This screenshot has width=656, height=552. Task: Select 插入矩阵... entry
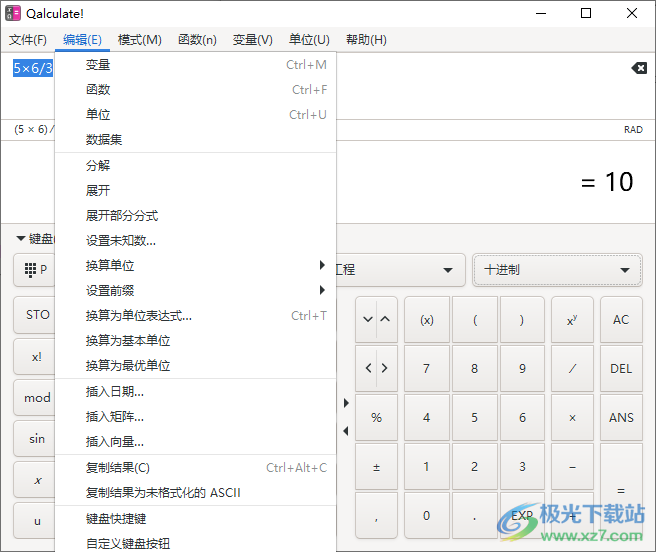pyautogui.click(x=196, y=416)
